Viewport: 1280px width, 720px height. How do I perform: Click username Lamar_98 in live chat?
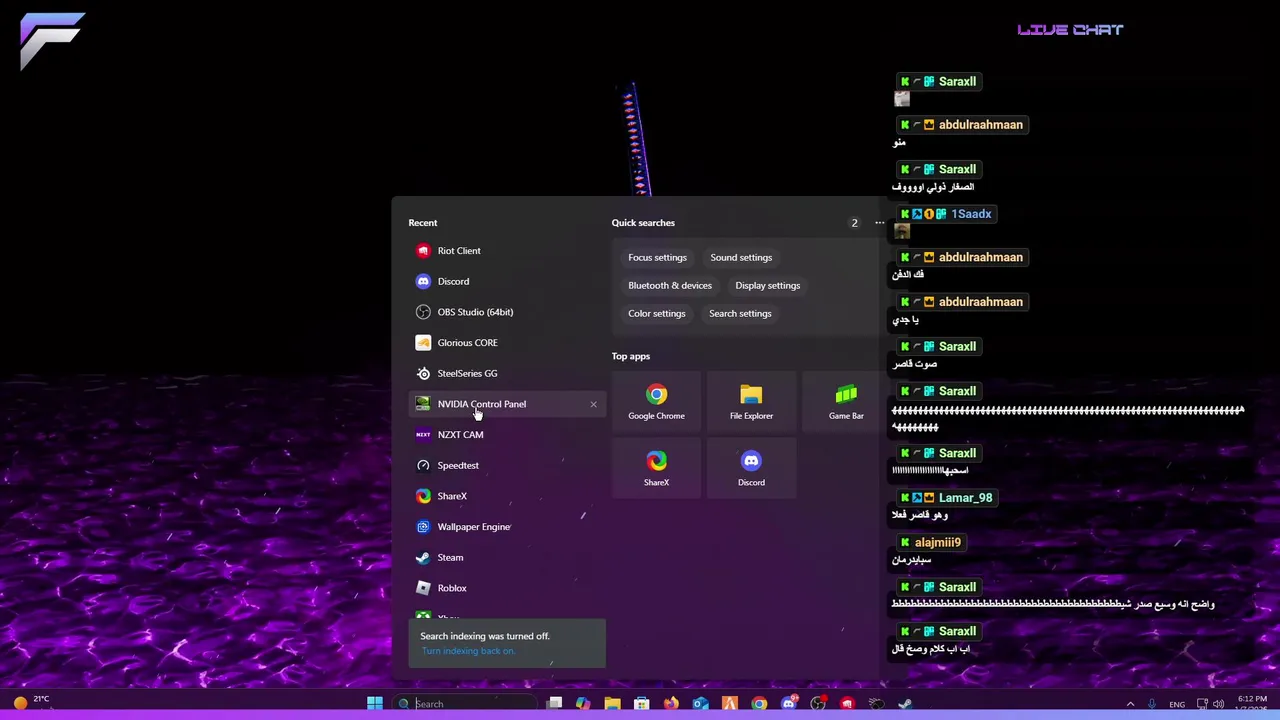(x=965, y=498)
